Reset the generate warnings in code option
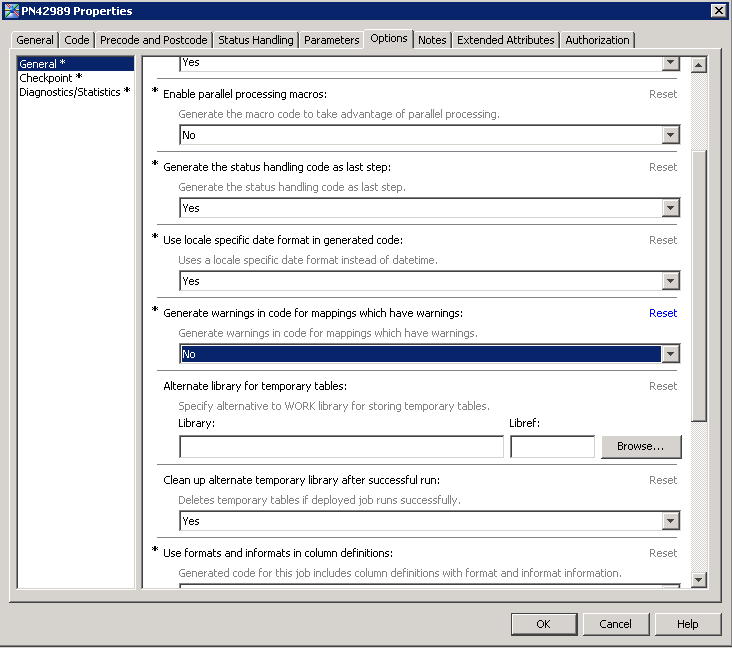The image size is (732, 648). [x=662, y=313]
